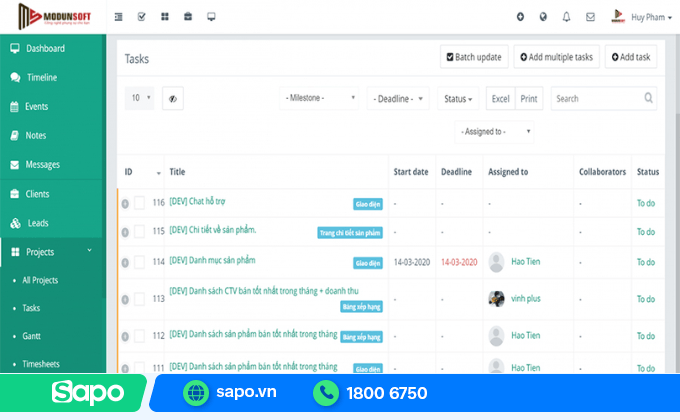
Task: Click the vinh plus avatar thumbnail
Action: click(x=496, y=299)
